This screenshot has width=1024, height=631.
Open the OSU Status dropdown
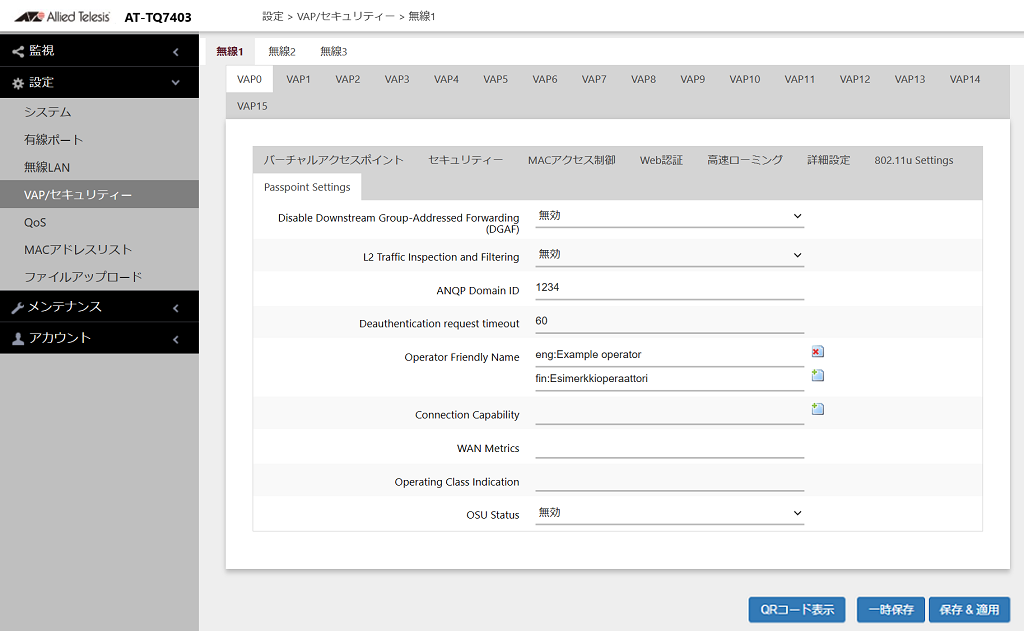tap(669, 513)
